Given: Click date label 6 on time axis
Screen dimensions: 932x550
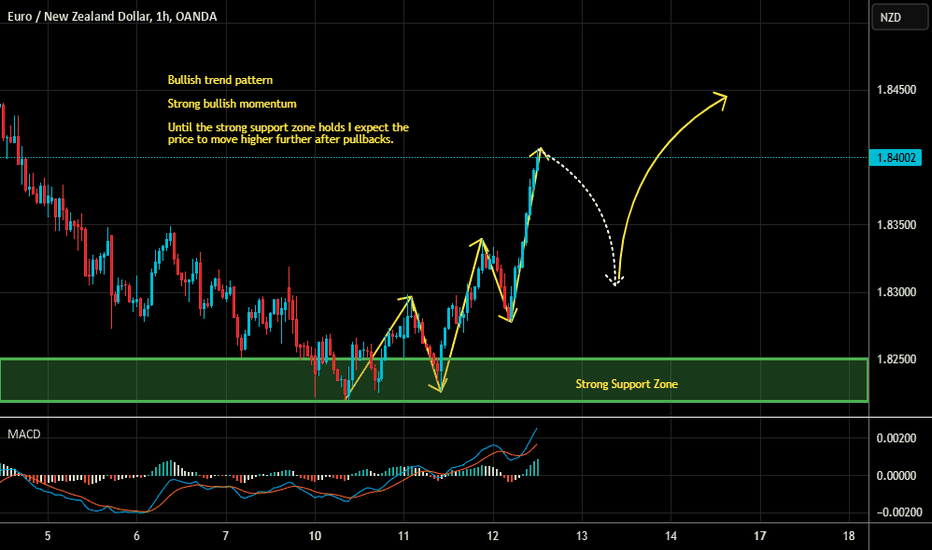Looking at the screenshot, I should tap(137, 536).
